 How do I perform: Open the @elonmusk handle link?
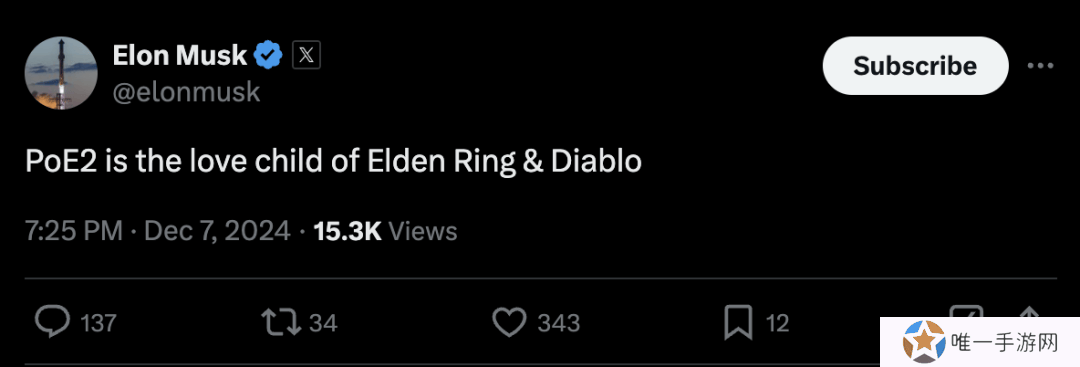[186, 92]
